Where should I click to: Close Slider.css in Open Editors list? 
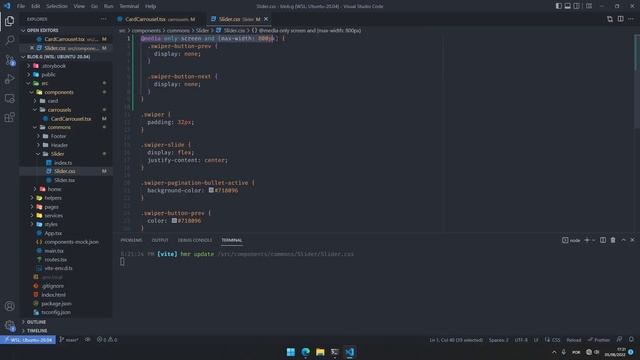tap(32, 48)
